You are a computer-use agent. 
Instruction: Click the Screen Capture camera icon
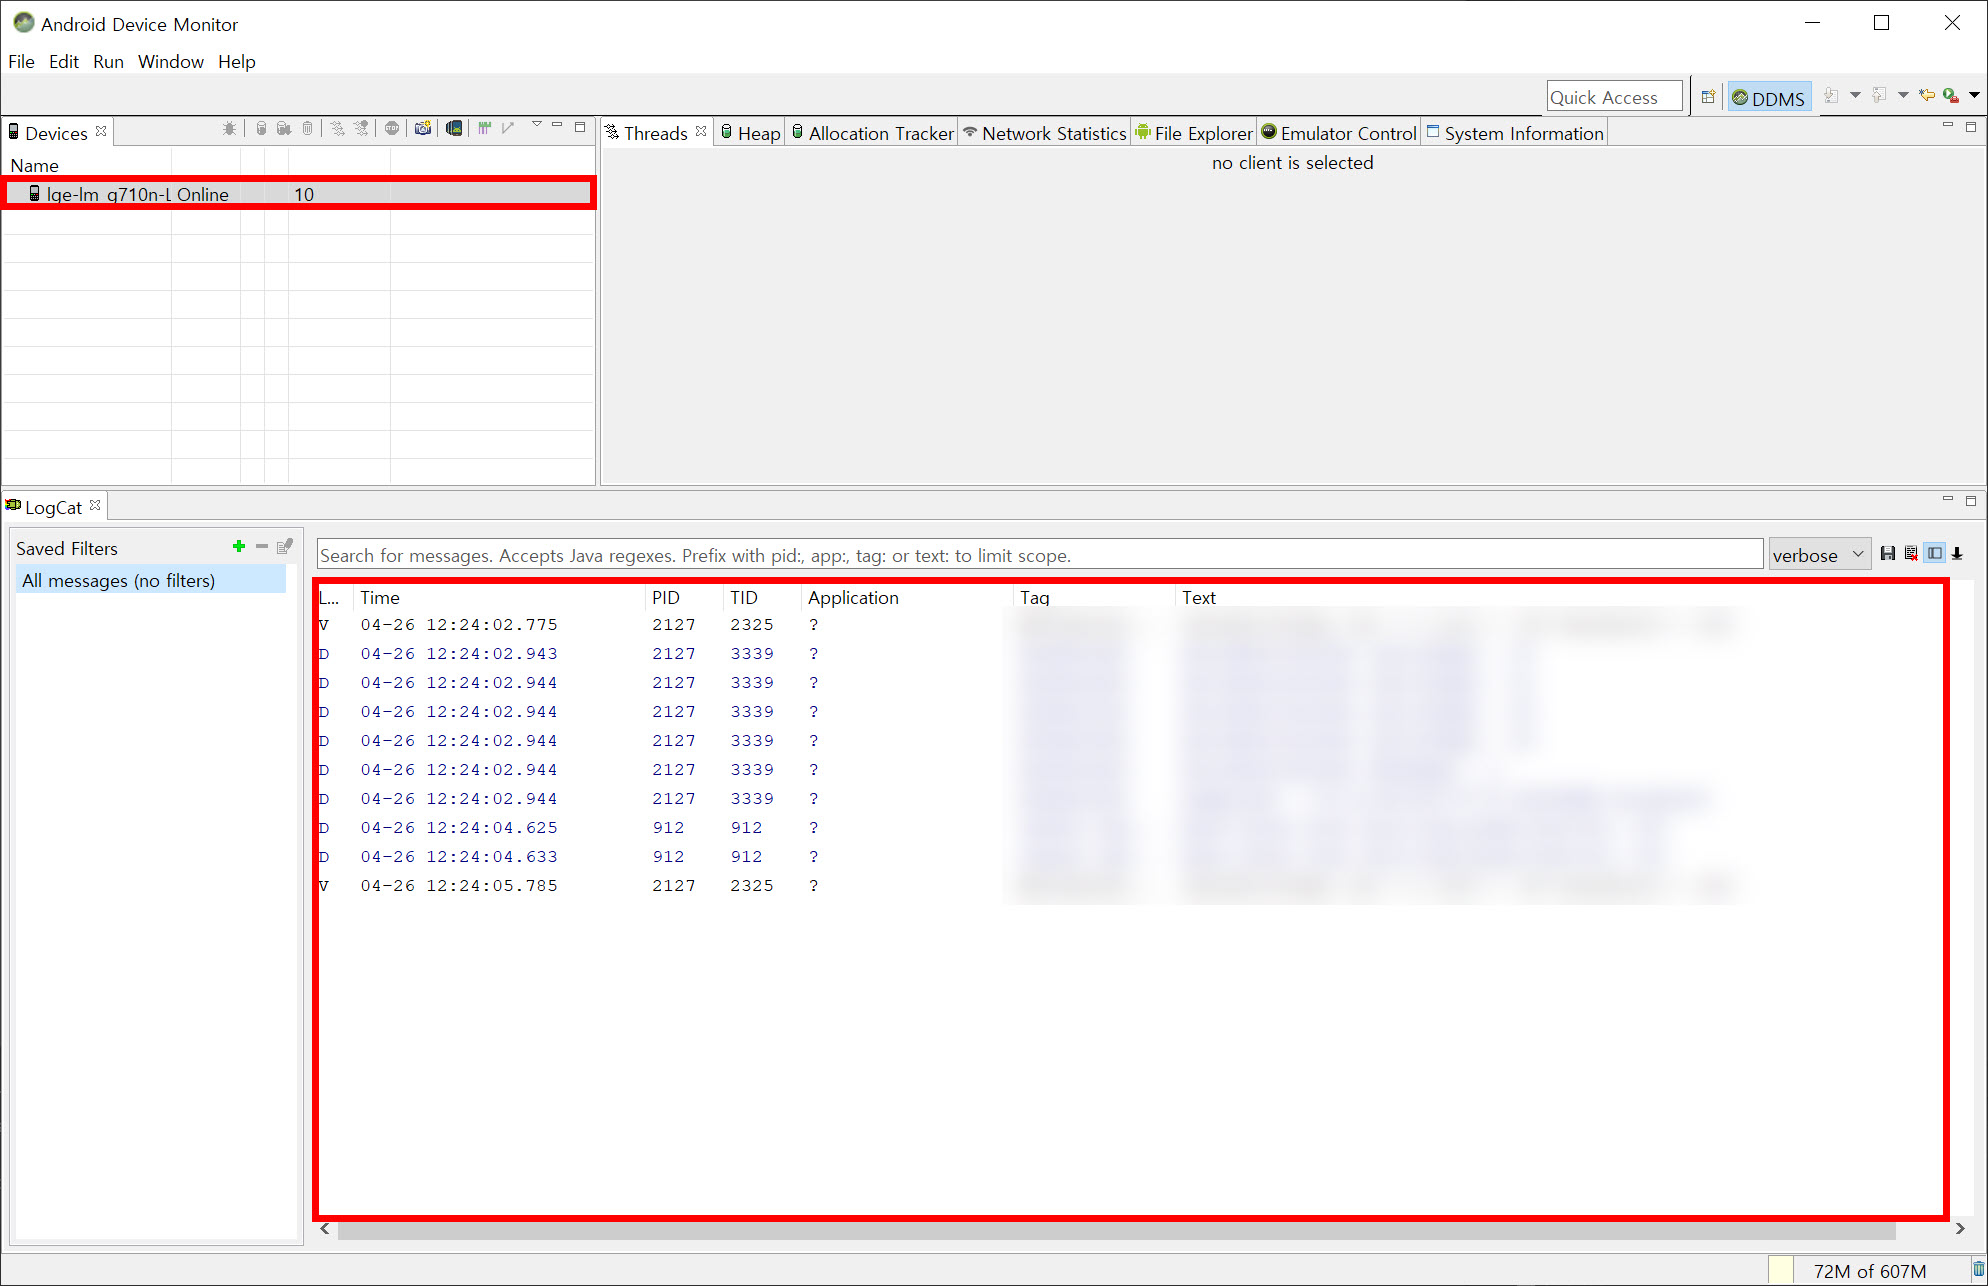click(423, 128)
